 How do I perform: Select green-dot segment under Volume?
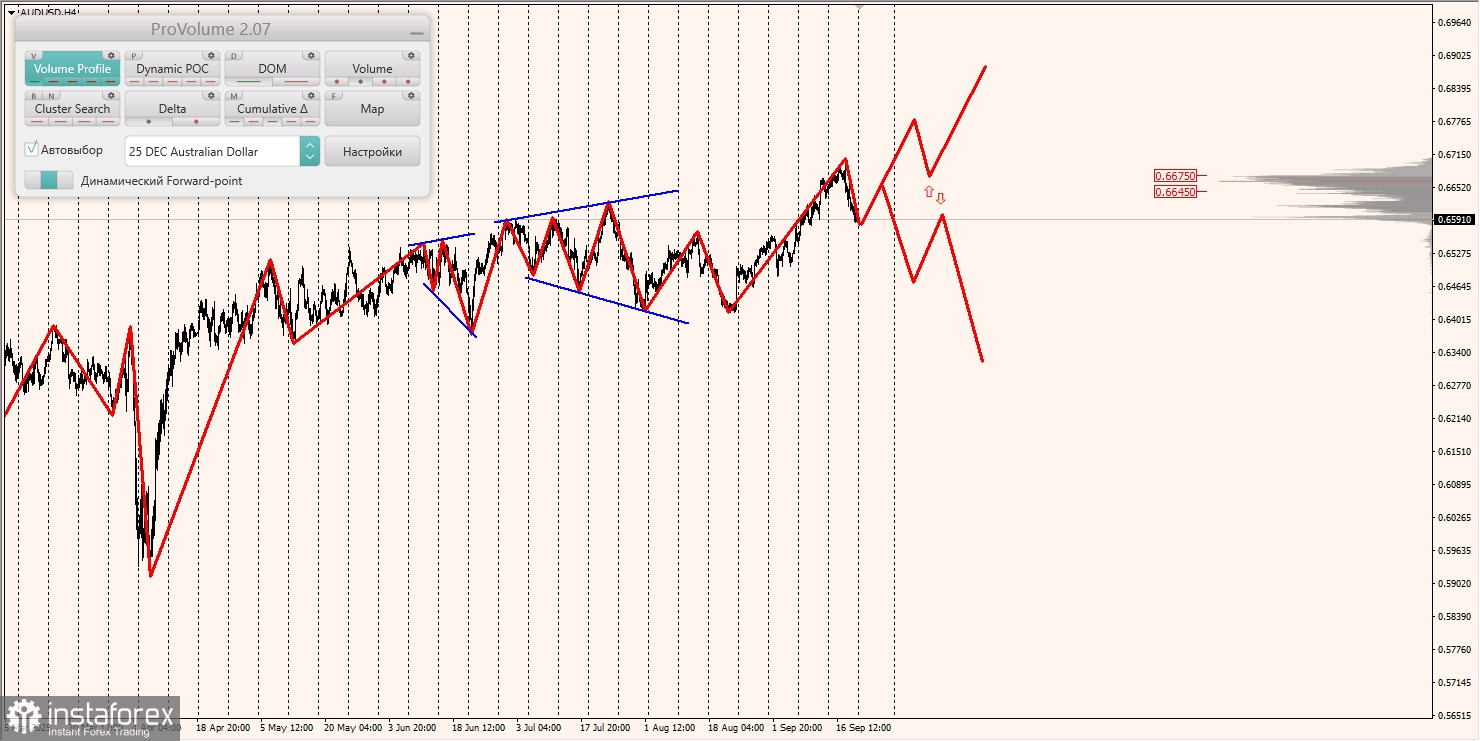coord(361,81)
